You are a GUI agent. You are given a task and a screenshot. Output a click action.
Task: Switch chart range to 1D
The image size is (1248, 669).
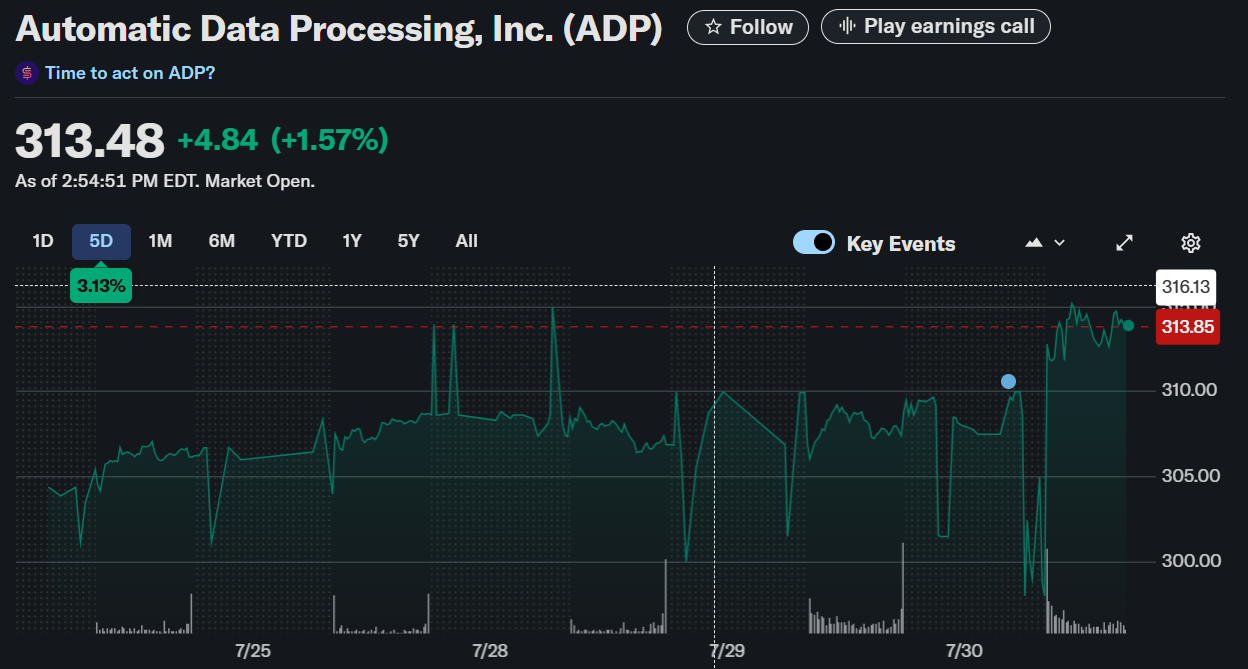point(43,241)
